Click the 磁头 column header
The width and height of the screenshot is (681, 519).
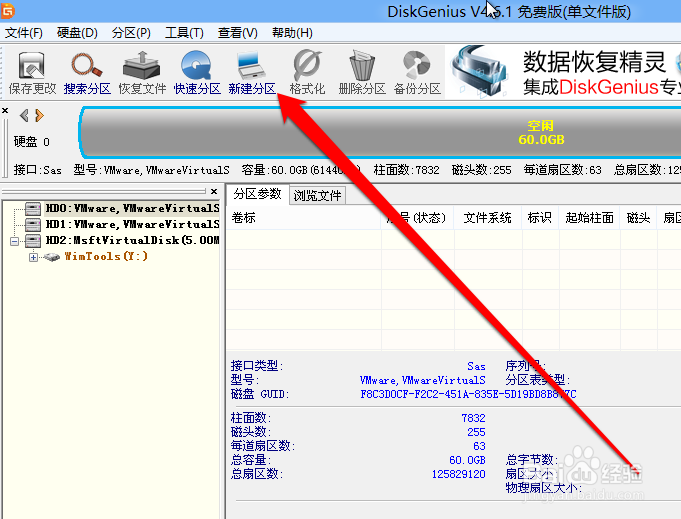[638, 218]
